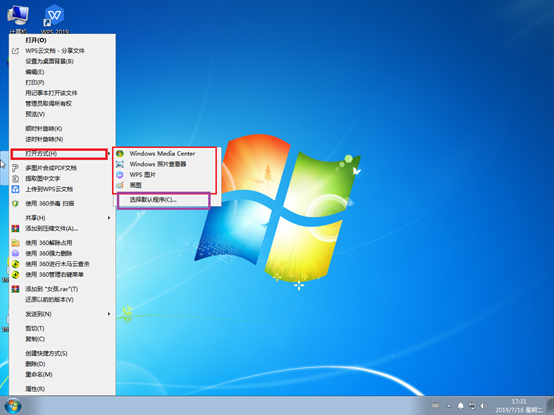Click the WPS 2019 desktop shortcut icon
The image size is (554, 415).
coord(54,17)
